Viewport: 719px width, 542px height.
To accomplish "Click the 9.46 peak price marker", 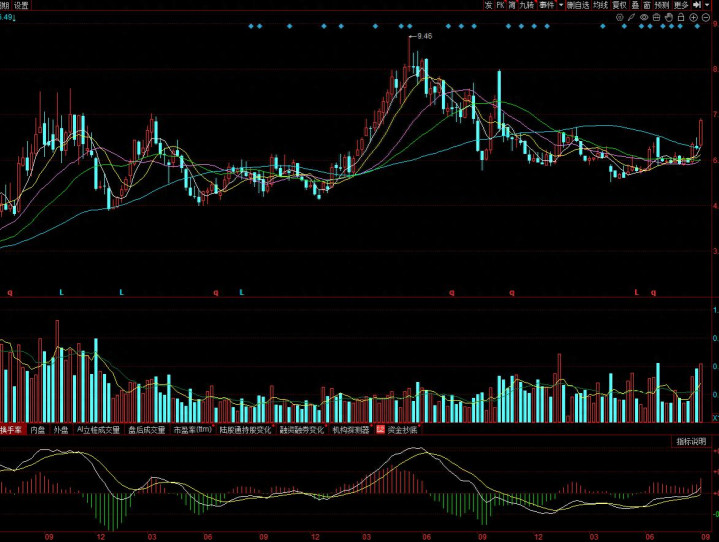I will (x=423, y=36).
